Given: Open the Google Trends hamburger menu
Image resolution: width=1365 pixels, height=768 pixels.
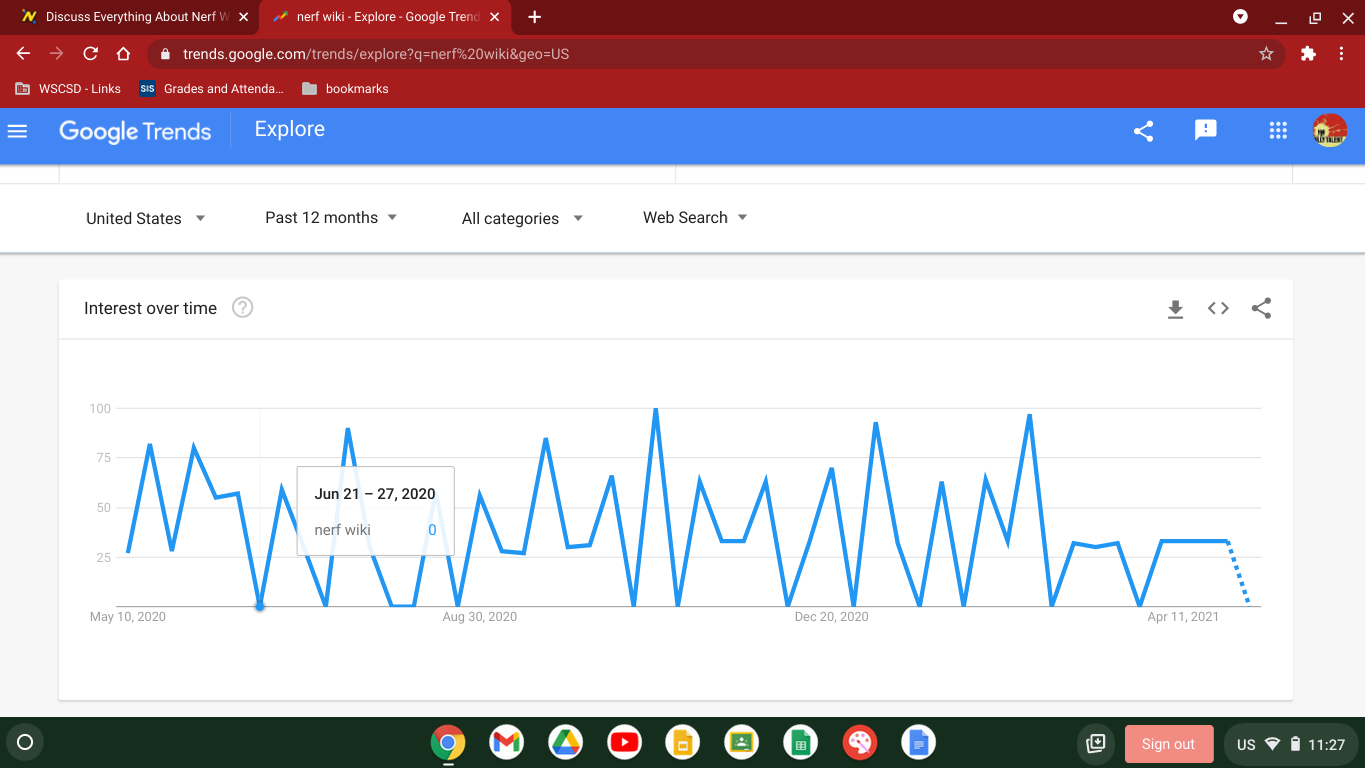Looking at the screenshot, I should 17,131.
